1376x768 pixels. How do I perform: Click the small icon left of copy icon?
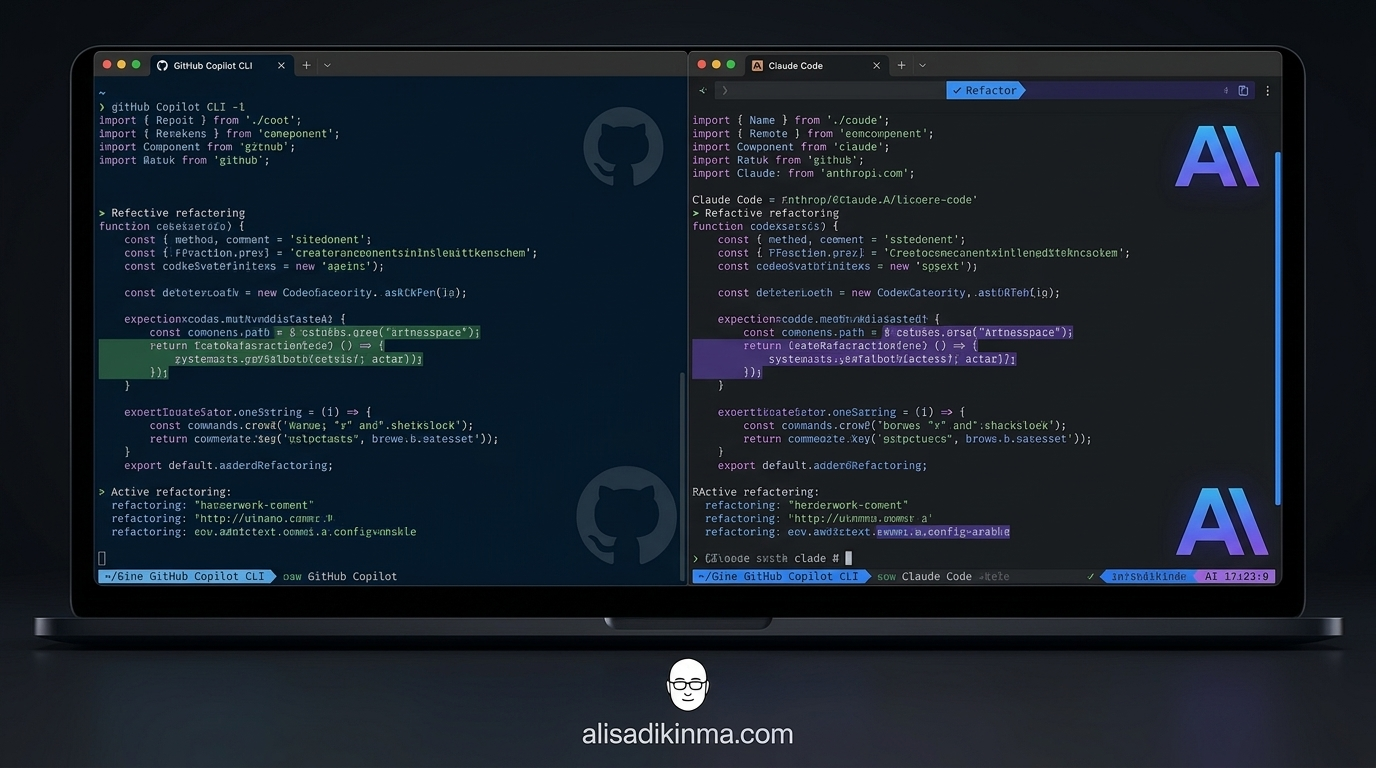point(1225,90)
